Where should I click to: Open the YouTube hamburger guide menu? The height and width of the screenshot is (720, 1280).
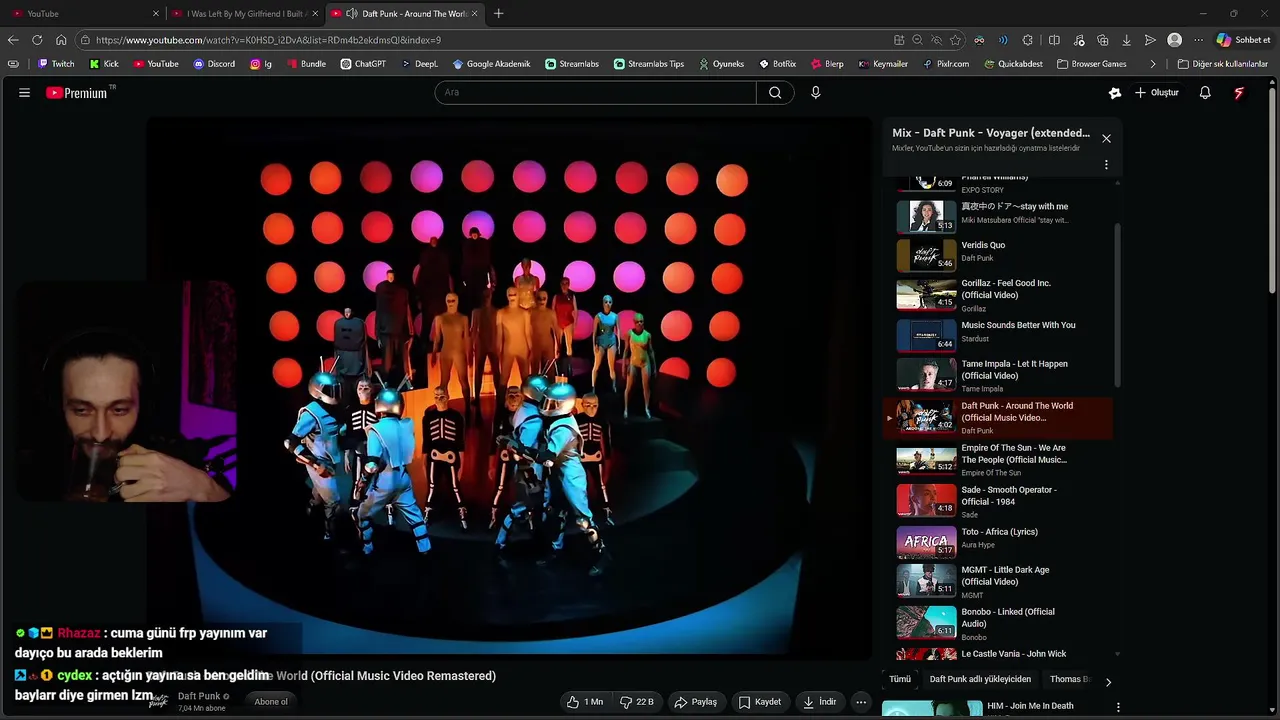click(24, 93)
